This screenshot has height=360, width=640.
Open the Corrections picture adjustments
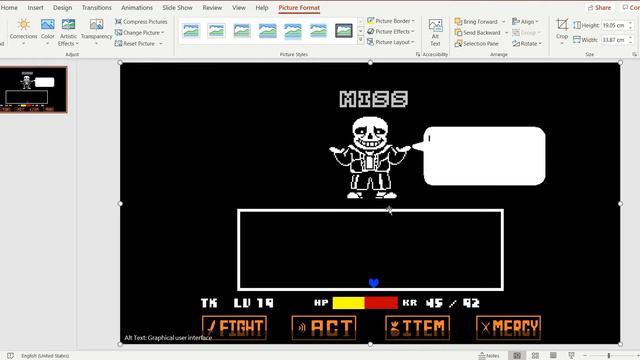pos(23,32)
